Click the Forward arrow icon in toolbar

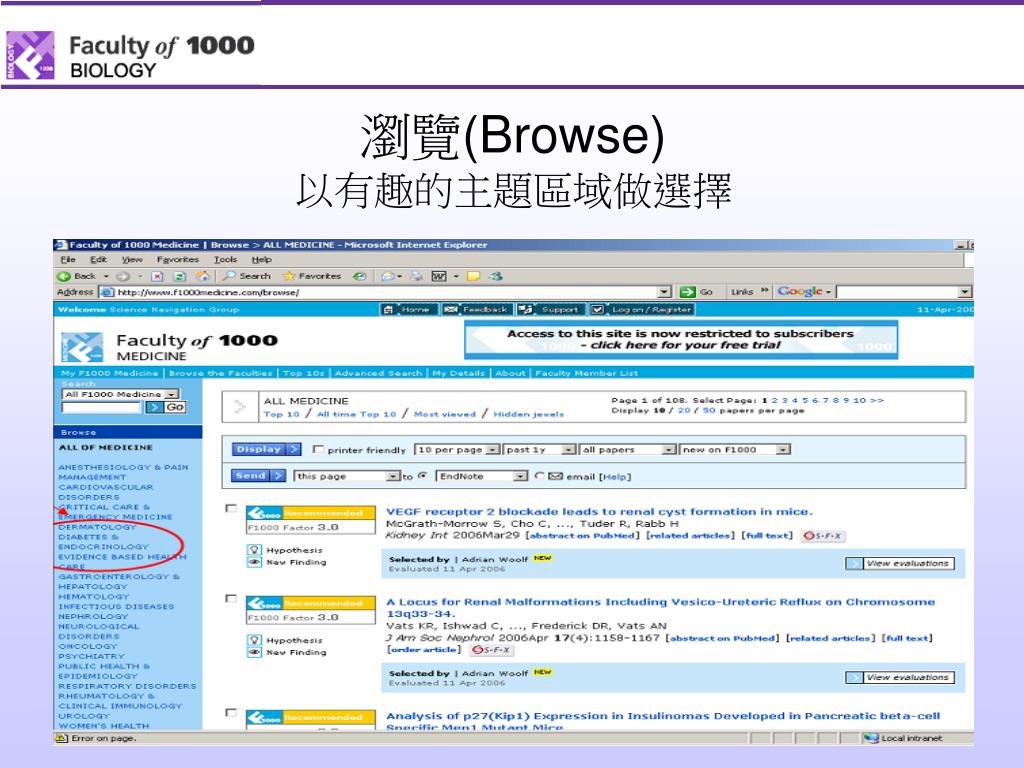[x=123, y=276]
